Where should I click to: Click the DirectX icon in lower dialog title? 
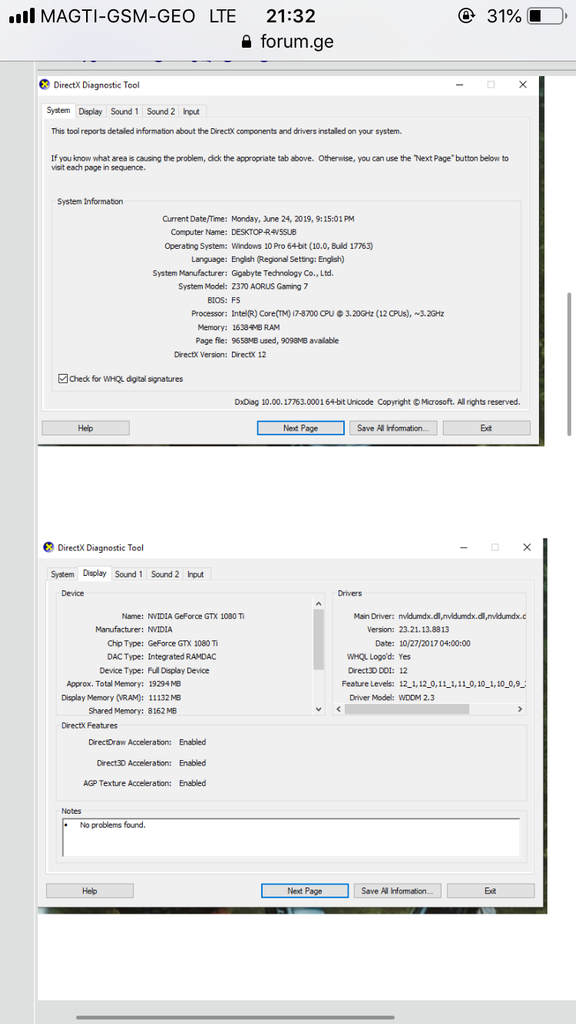click(x=49, y=547)
